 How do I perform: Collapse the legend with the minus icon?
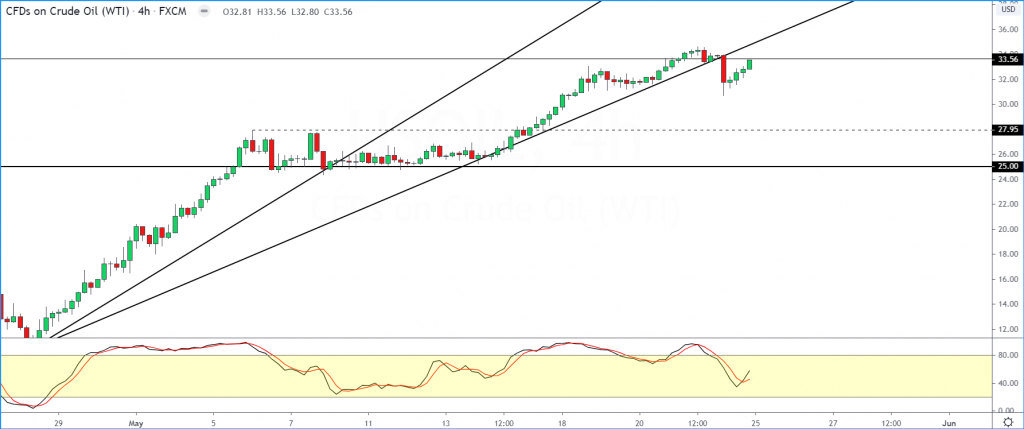click(206, 11)
